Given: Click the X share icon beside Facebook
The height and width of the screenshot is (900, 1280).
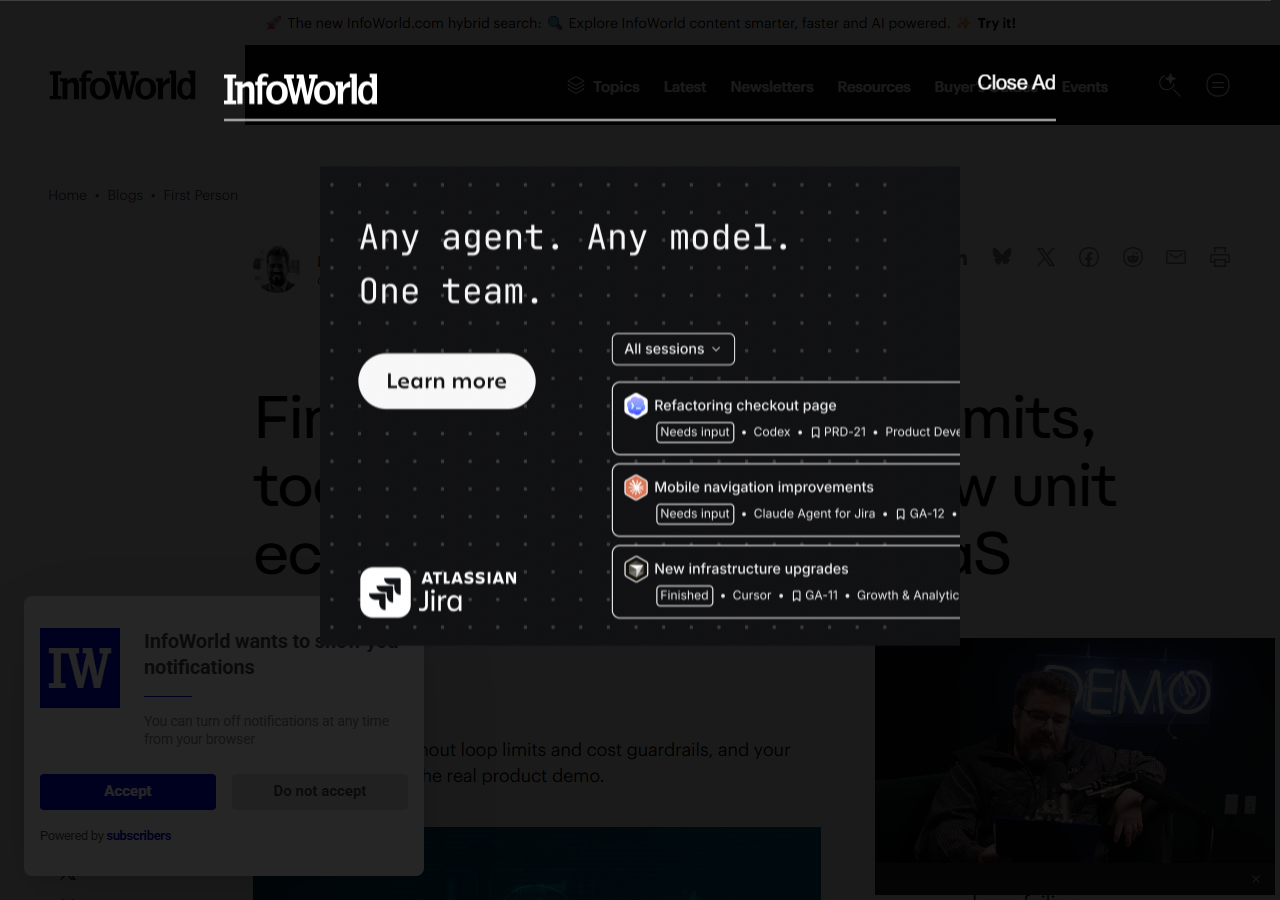Looking at the screenshot, I should (1046, 257).
